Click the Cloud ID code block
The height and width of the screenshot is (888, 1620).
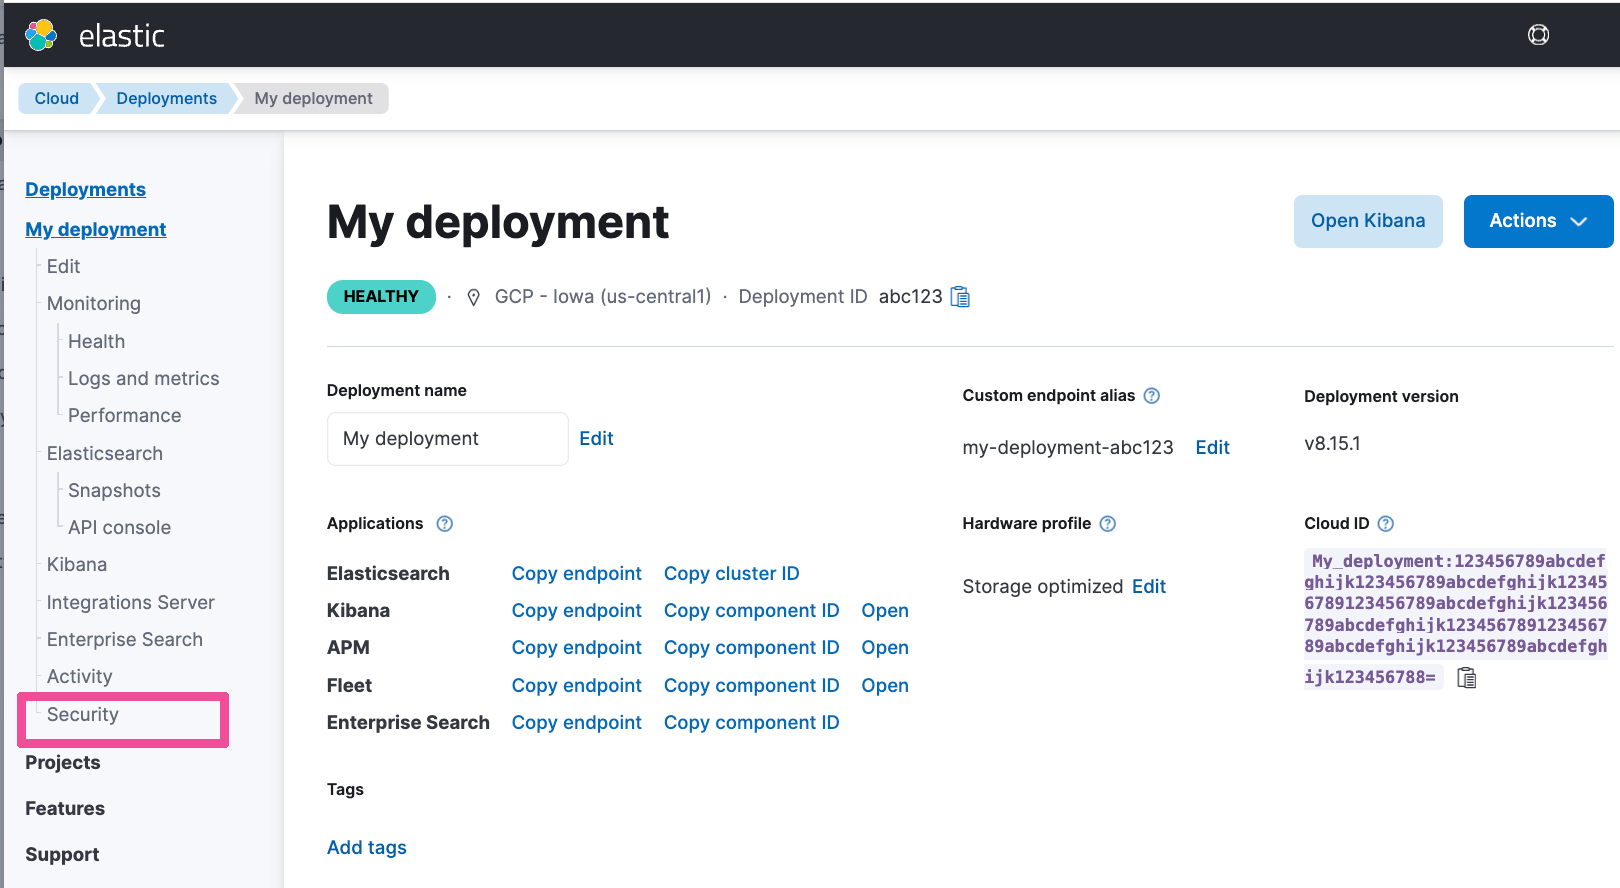[x=1455, y=619]
